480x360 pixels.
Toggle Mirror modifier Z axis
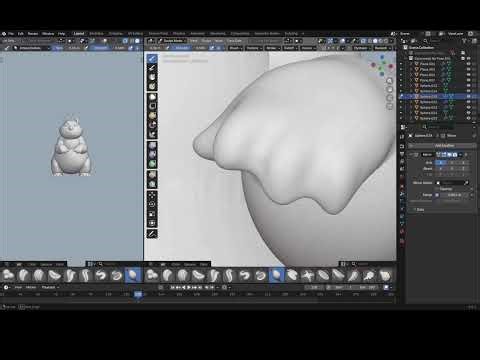click(463, 163)
